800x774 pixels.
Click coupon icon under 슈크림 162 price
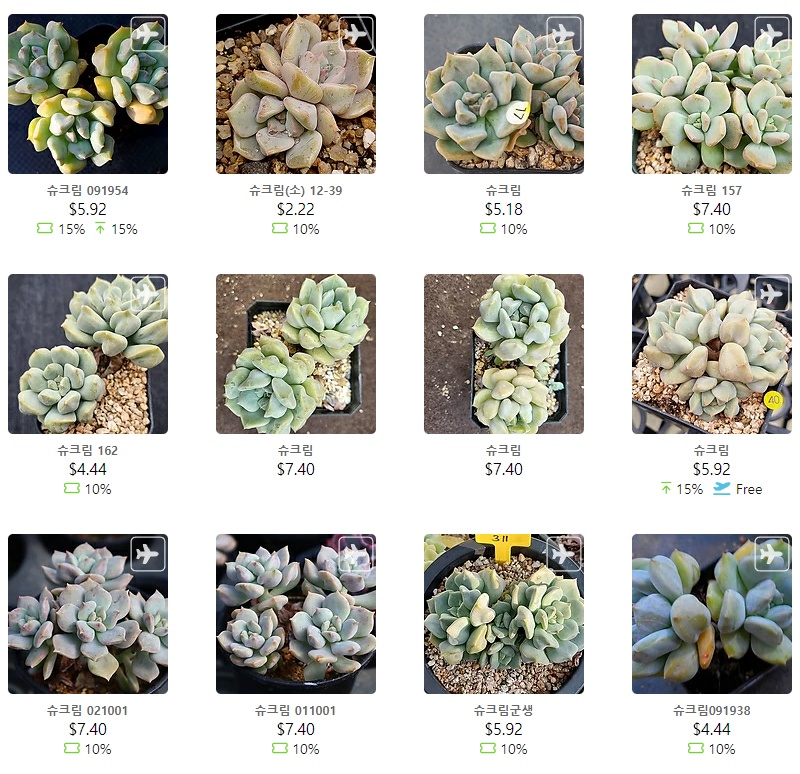pyautogui.click(x=72, y=488)
